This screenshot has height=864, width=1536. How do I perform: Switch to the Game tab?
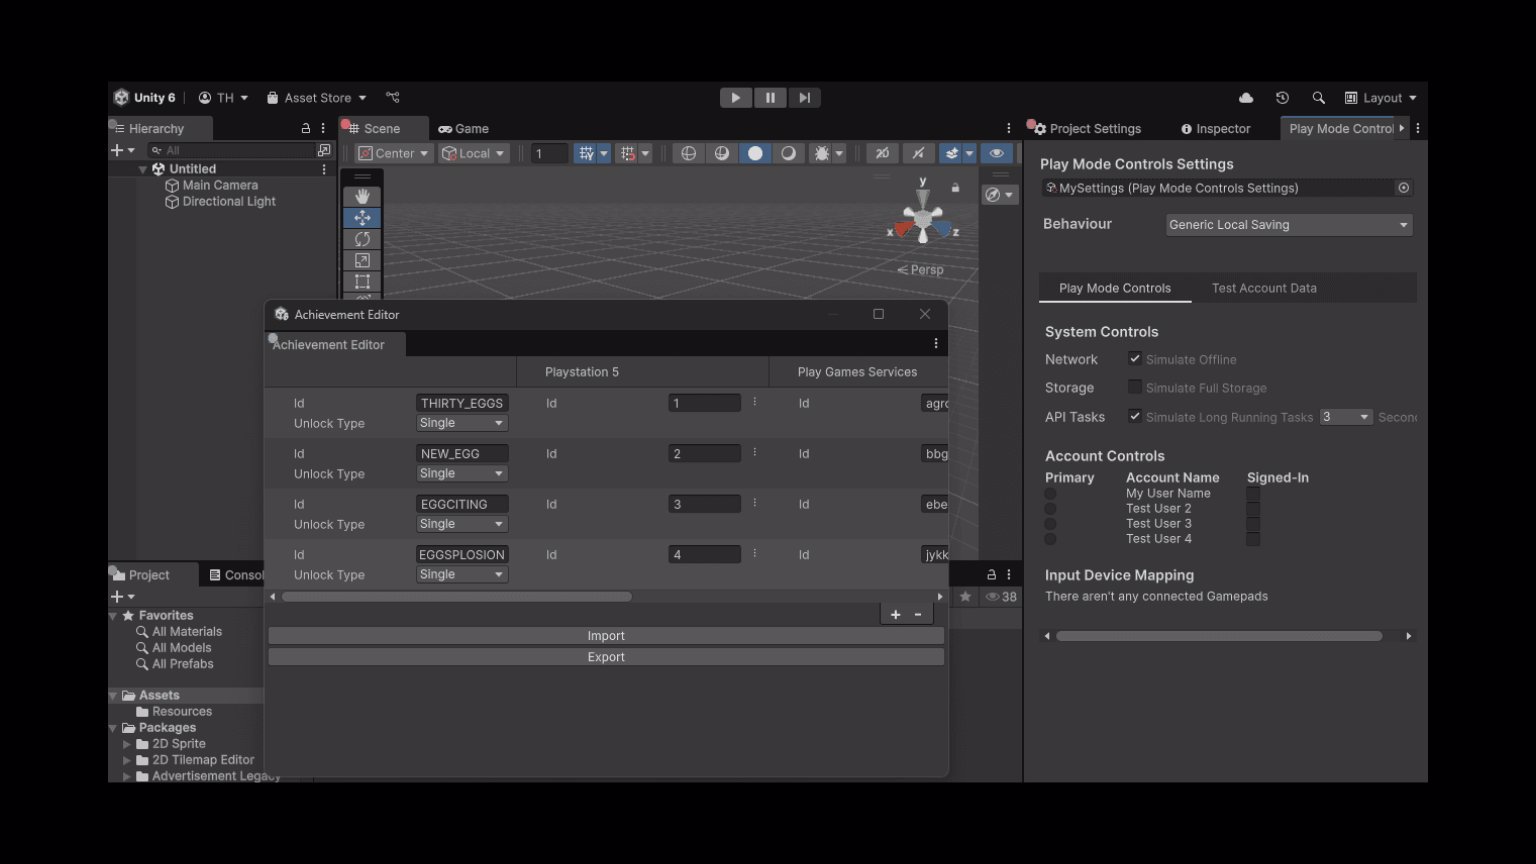pyautogui.click(x=464, y=129)
